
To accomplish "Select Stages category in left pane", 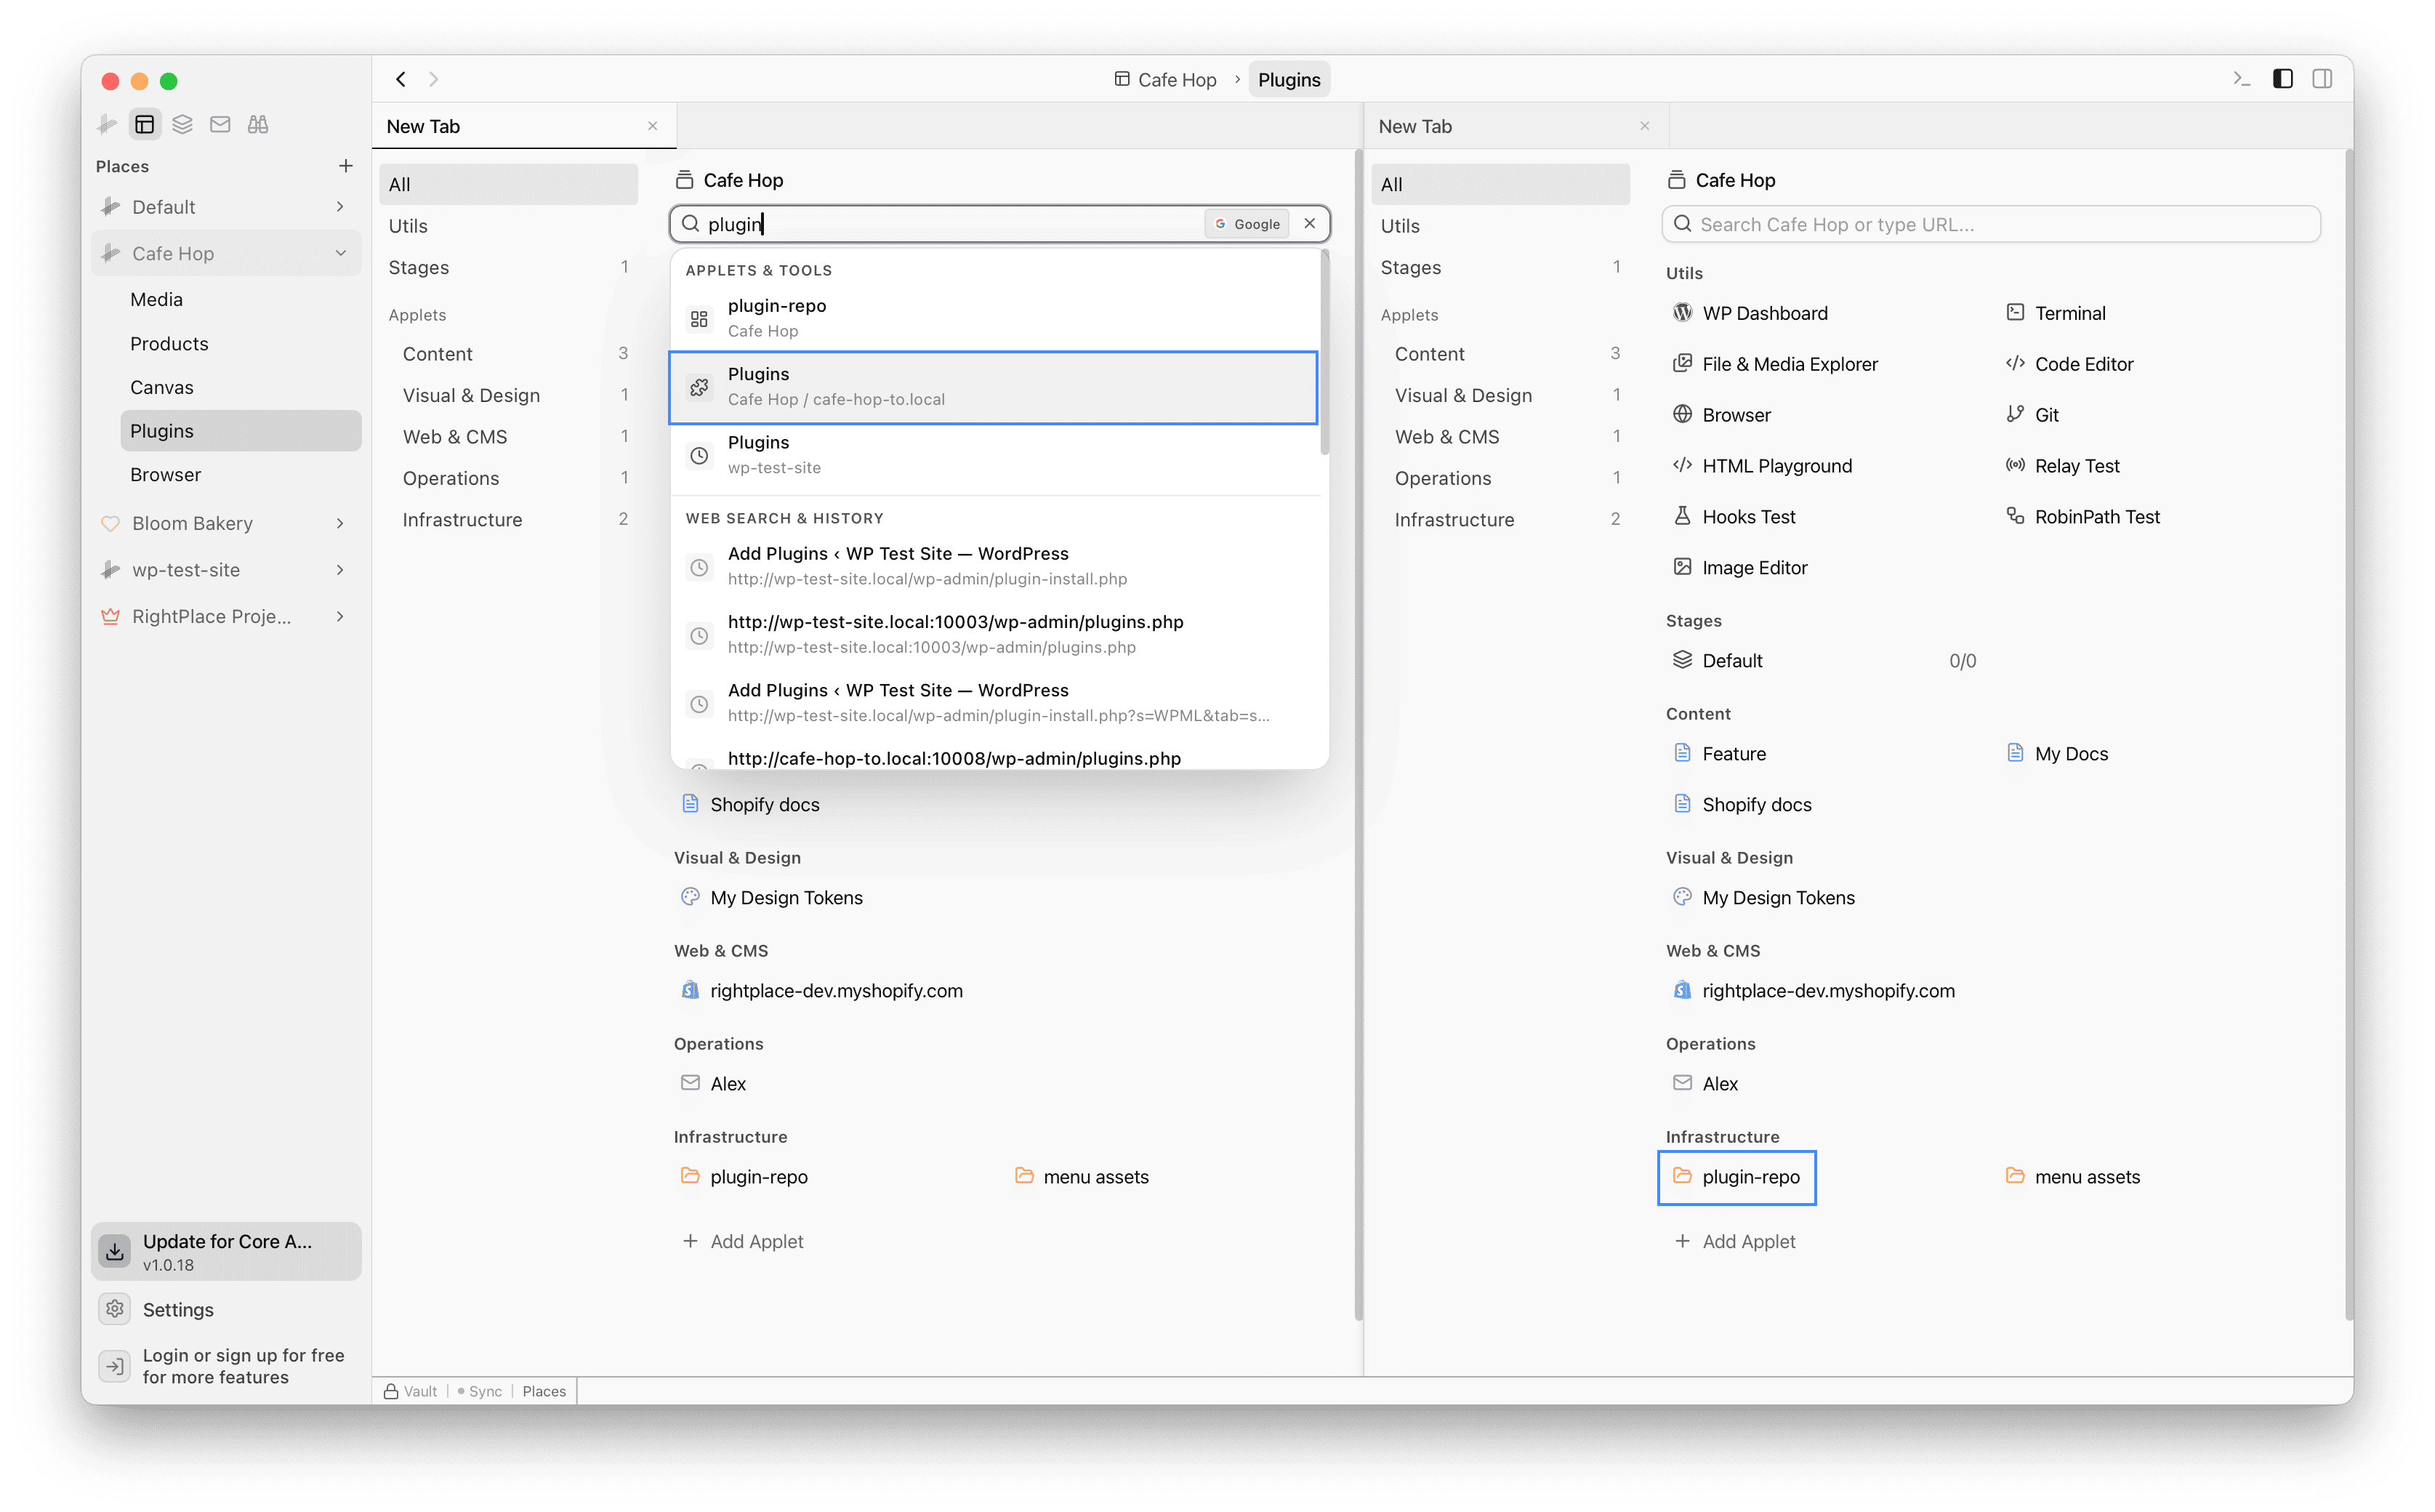I will [x=508, y=268].
